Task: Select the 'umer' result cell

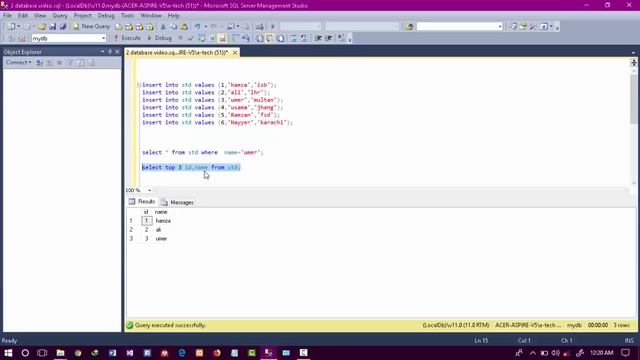Action: tap(161, 238)
